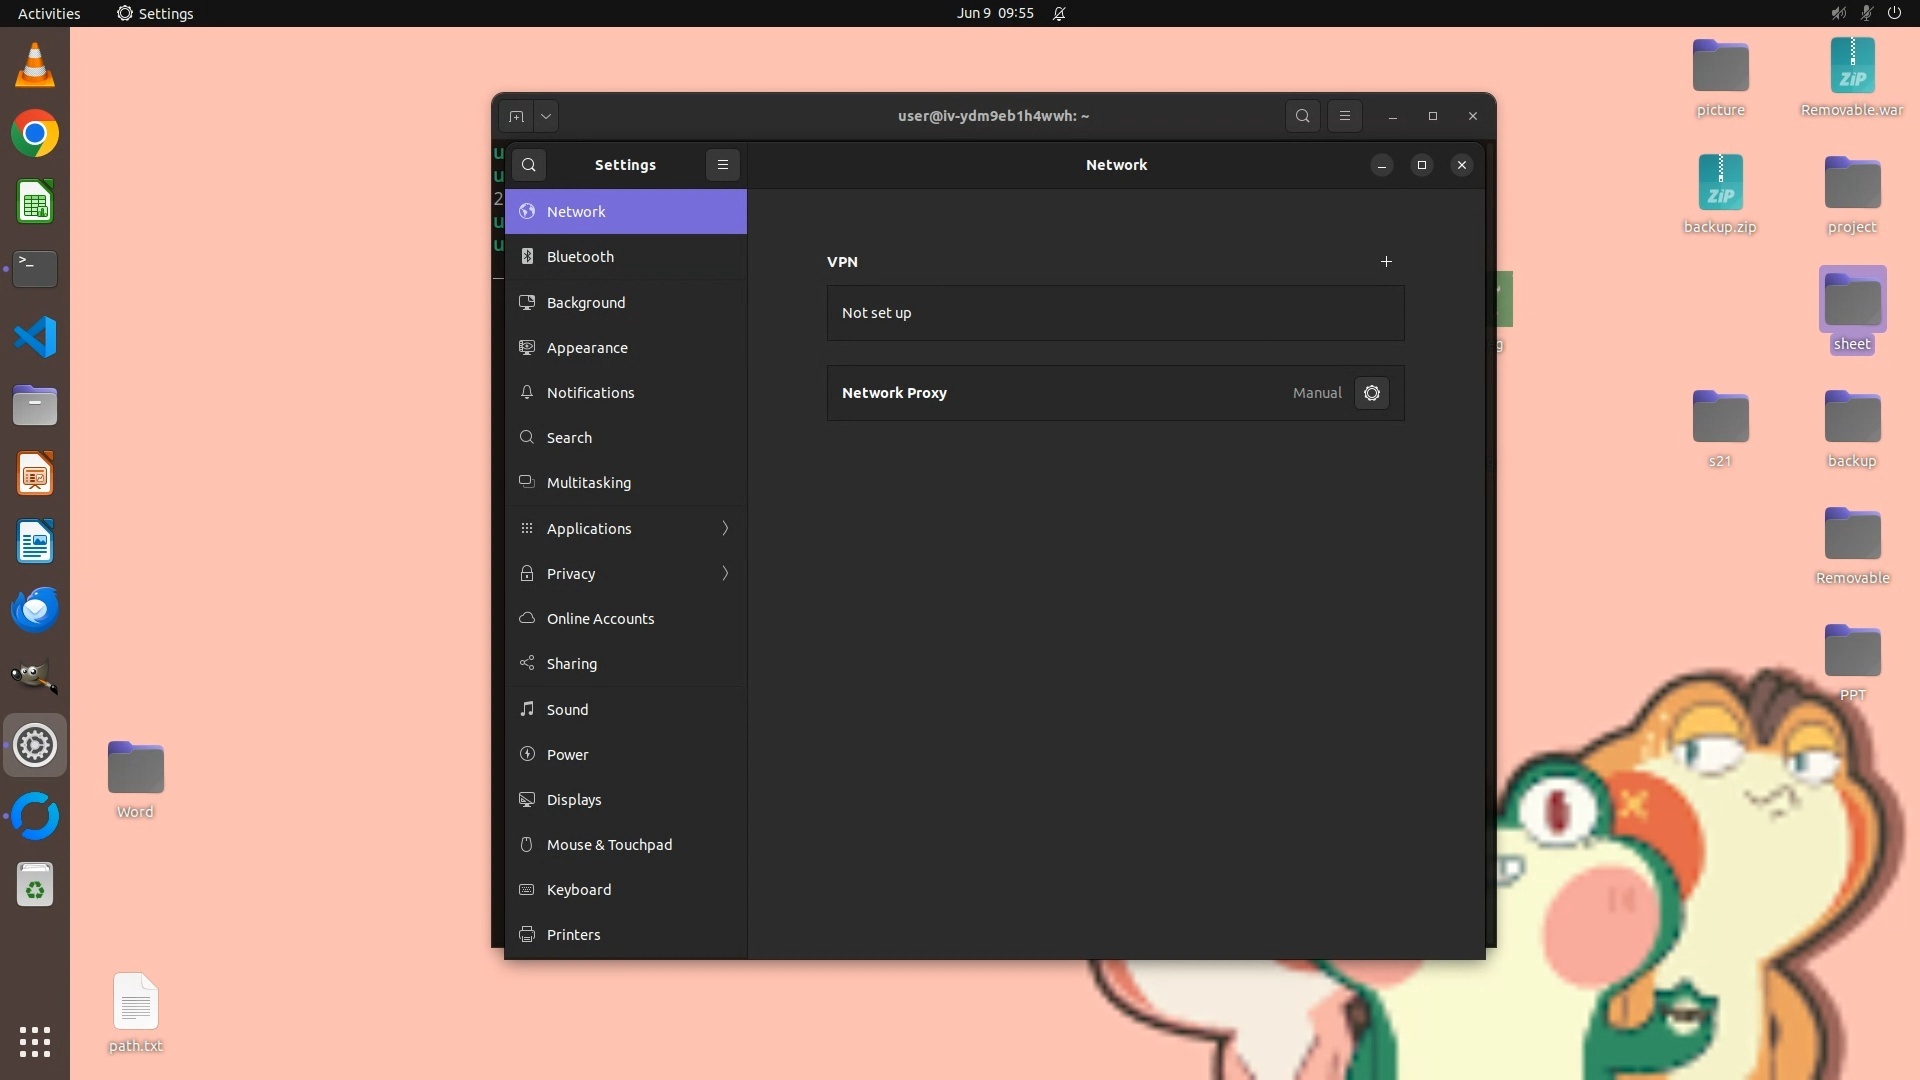Open the date and time menu
The height and width of the screenshot is (1080, 1920).
click(994, 13)
